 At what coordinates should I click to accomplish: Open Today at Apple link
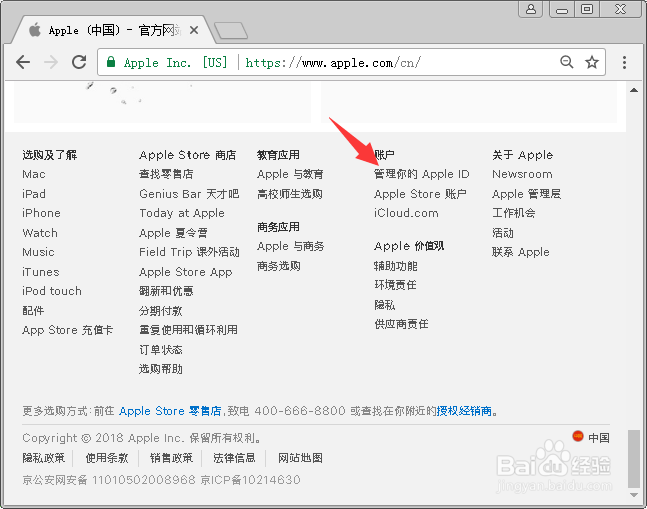point(182,213)
